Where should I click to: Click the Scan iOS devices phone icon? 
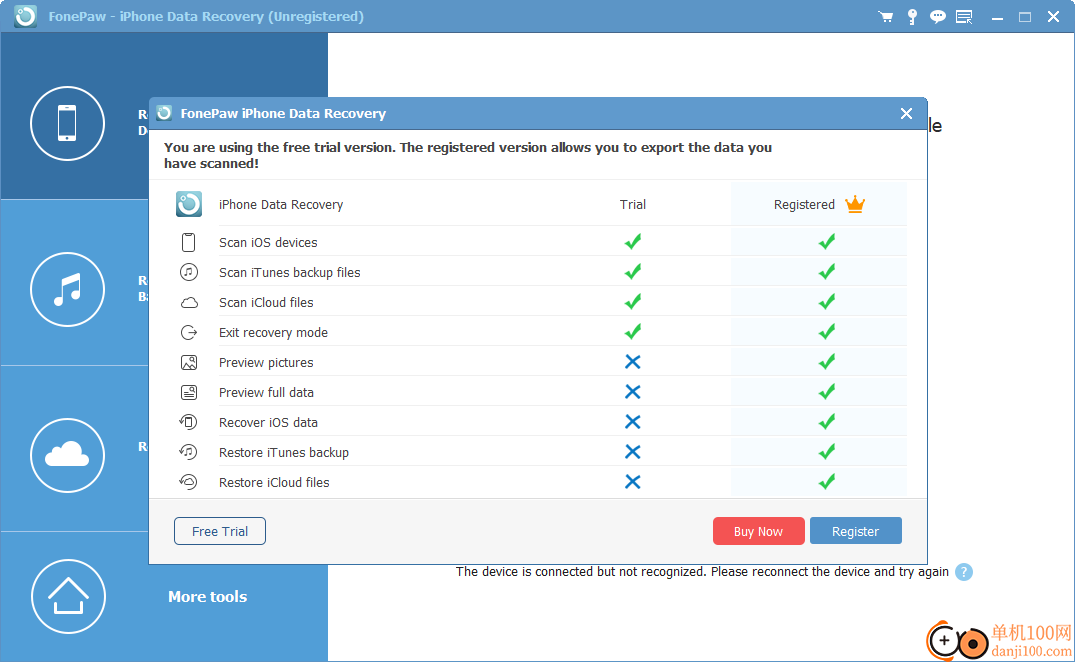[189, 242]
